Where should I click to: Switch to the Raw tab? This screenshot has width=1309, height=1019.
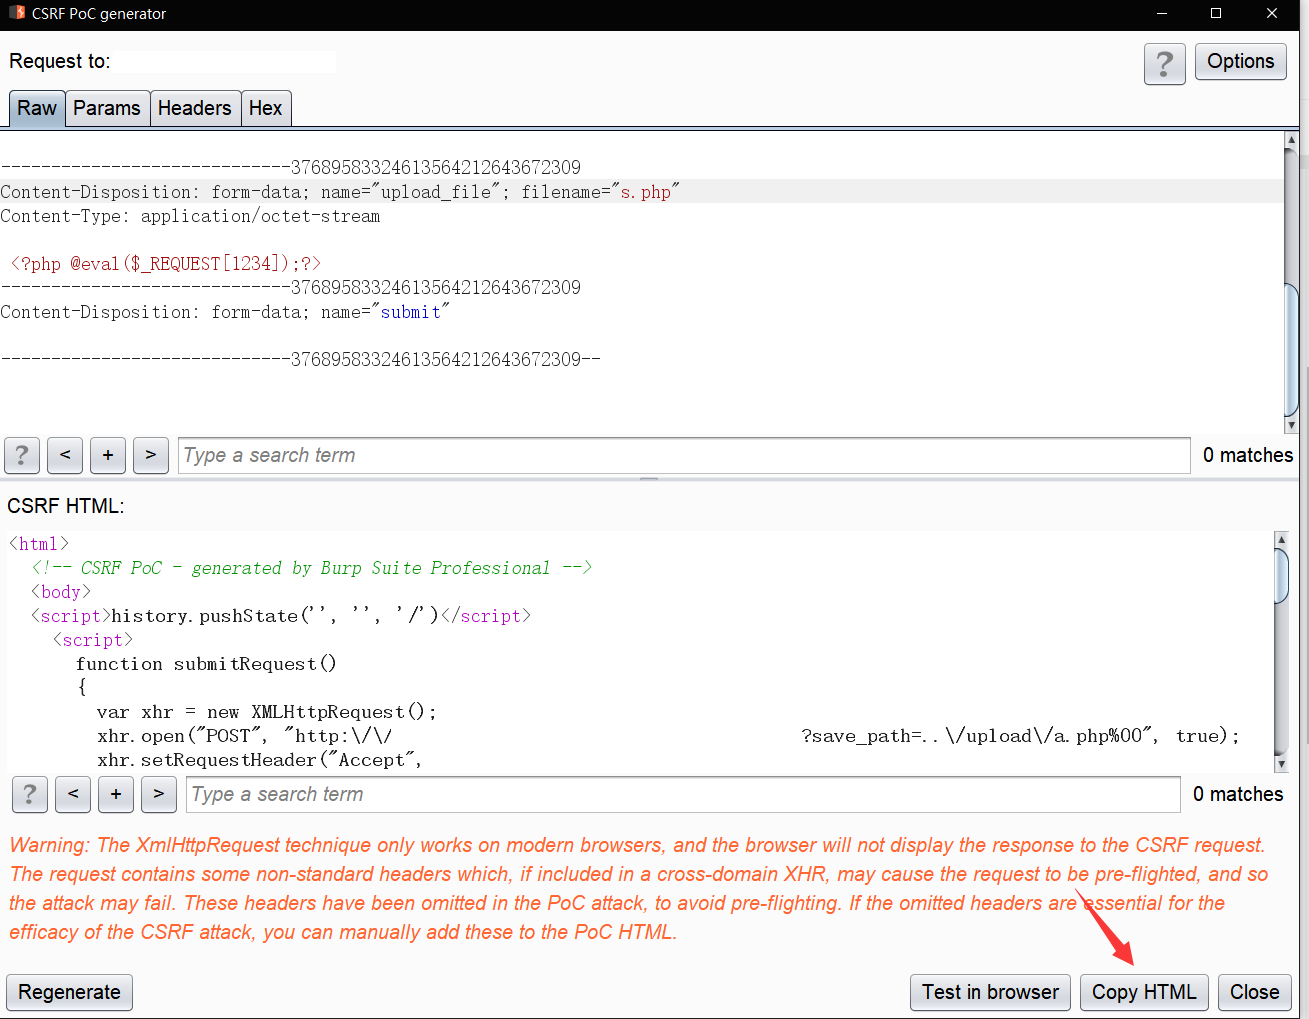pos(37,108)
